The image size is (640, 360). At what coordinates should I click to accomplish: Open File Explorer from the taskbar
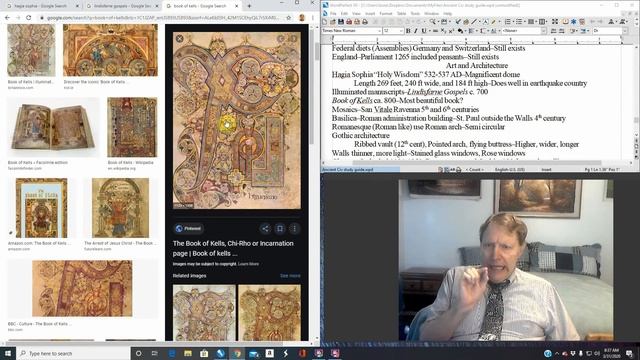188,353
